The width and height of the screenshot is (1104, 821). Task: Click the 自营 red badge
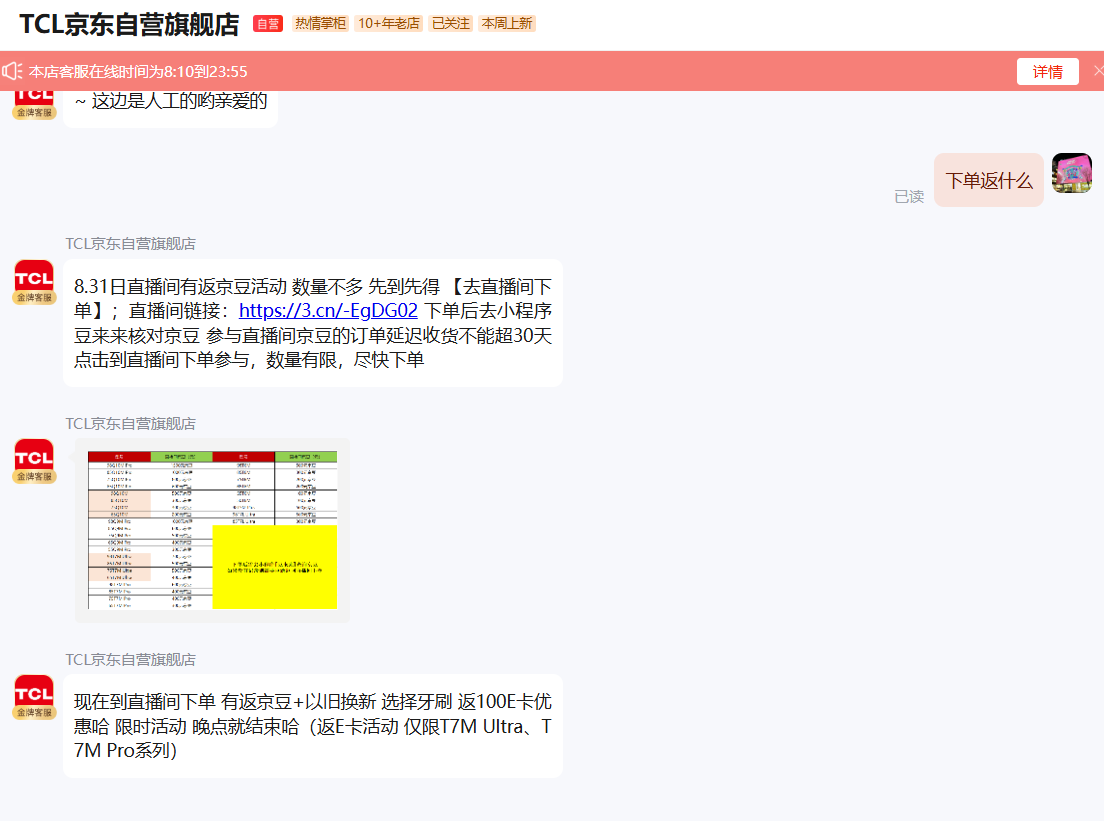click(x=268, y=24)
